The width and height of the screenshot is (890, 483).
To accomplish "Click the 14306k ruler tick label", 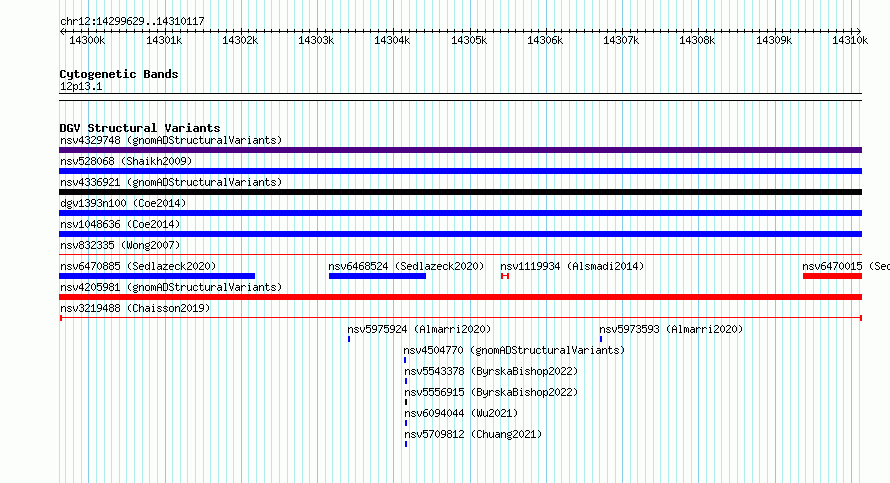I will [x=545, y=40].
